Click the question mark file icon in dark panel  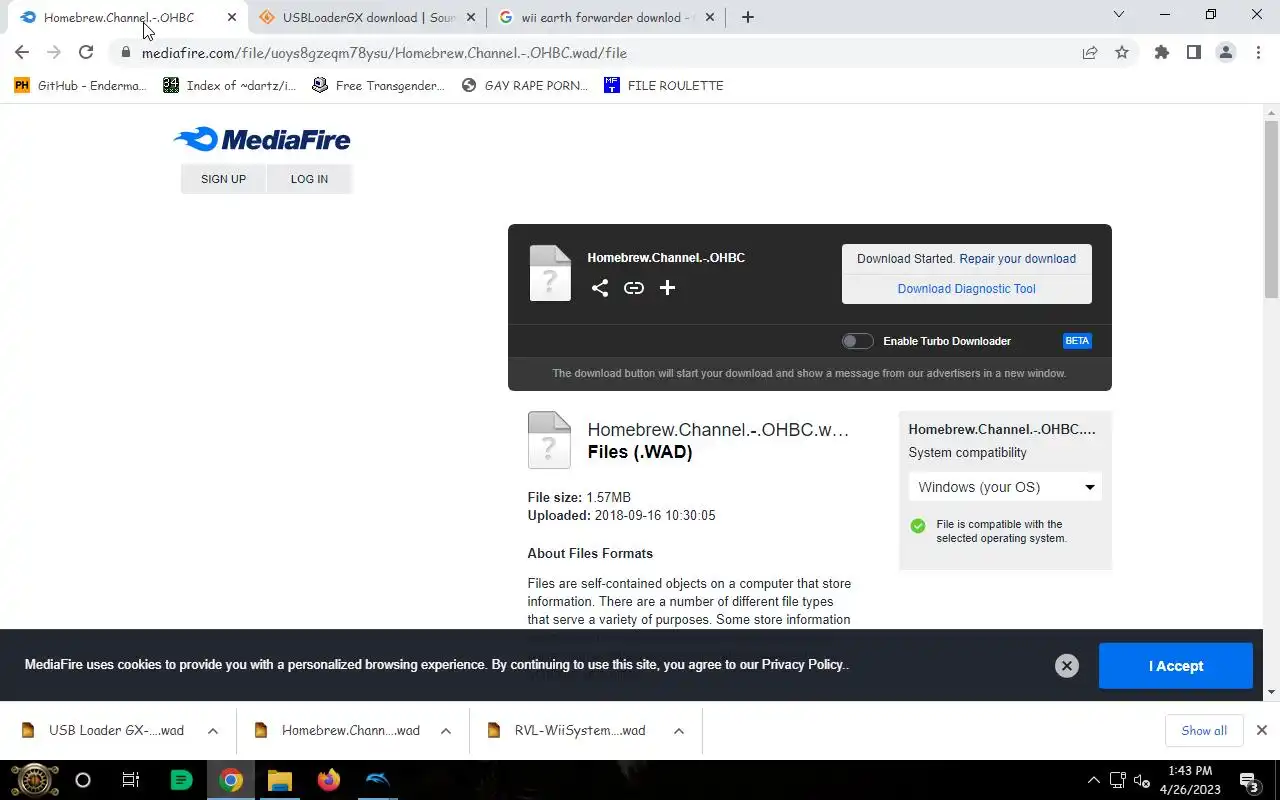pyautogui.click(x=550, y=273)
